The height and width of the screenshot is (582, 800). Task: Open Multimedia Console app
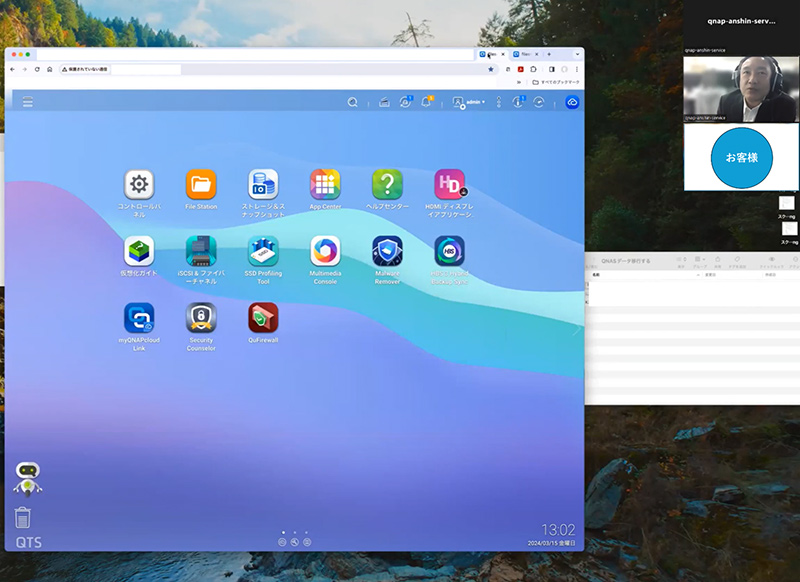pos(325,251)
